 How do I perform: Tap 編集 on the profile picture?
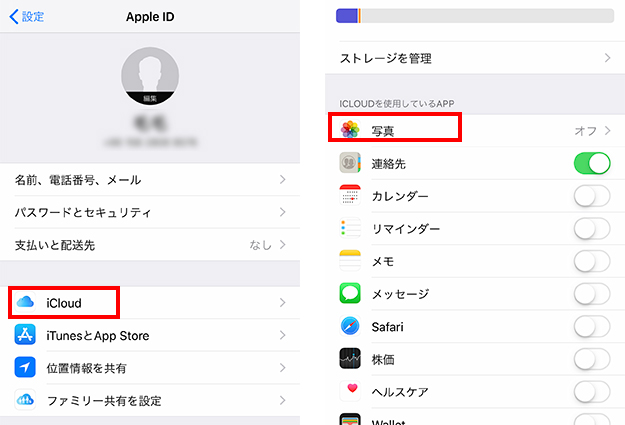point(150,98)
